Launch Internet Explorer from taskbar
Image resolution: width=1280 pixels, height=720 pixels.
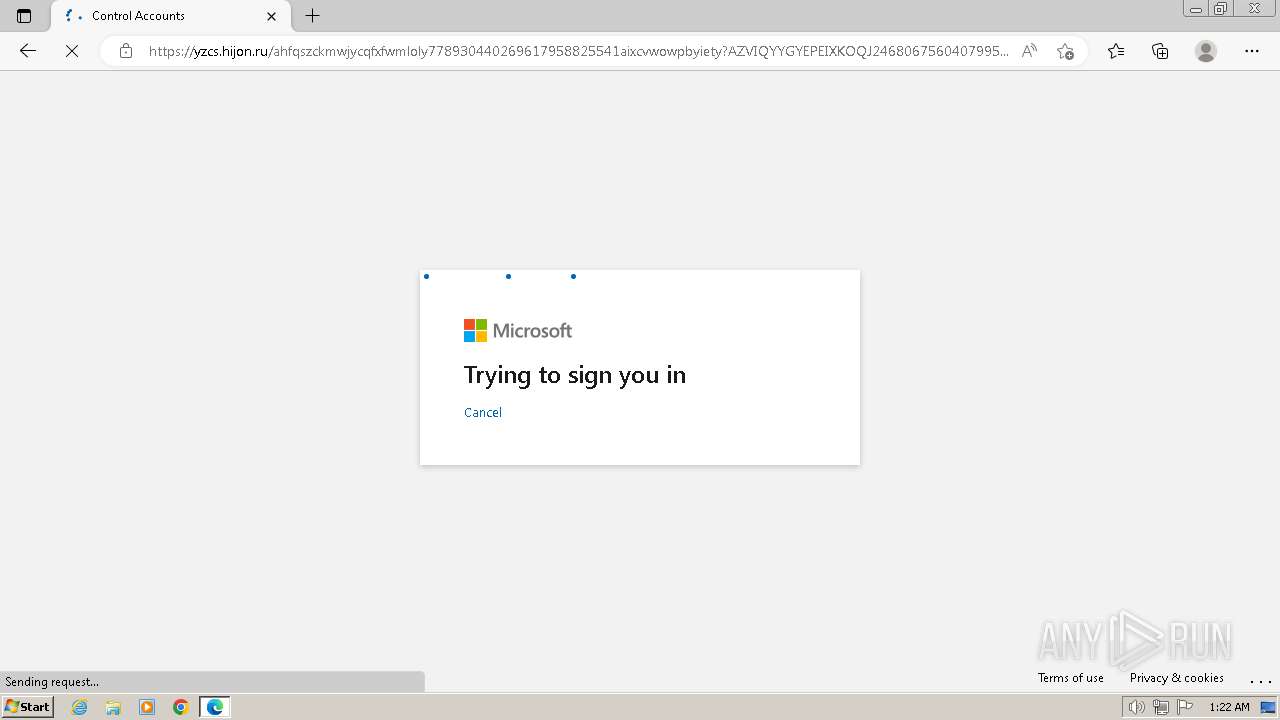(x=80, y=707)
